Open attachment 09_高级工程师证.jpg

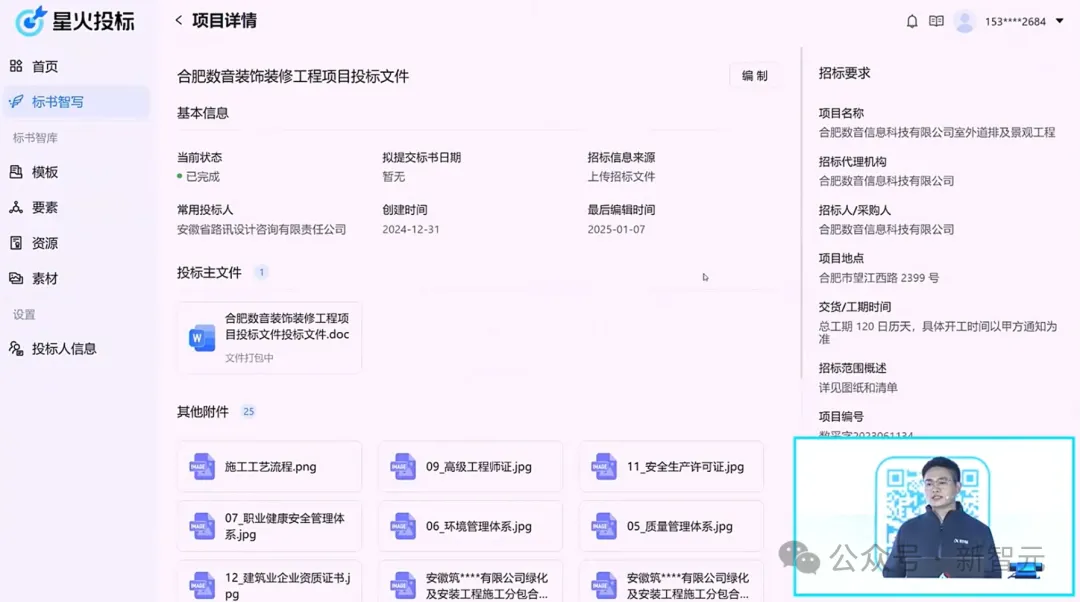click(x=470, y=466)
